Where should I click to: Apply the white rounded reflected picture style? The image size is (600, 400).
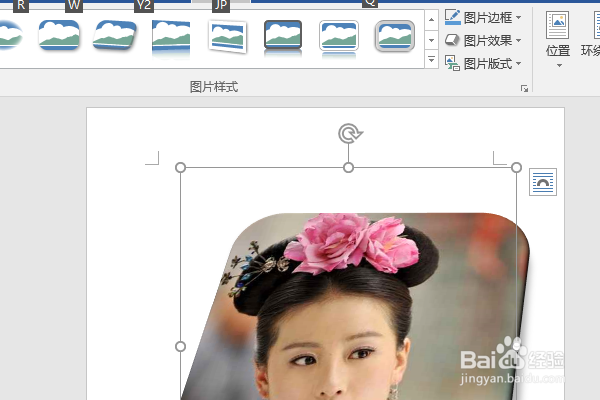339,38
